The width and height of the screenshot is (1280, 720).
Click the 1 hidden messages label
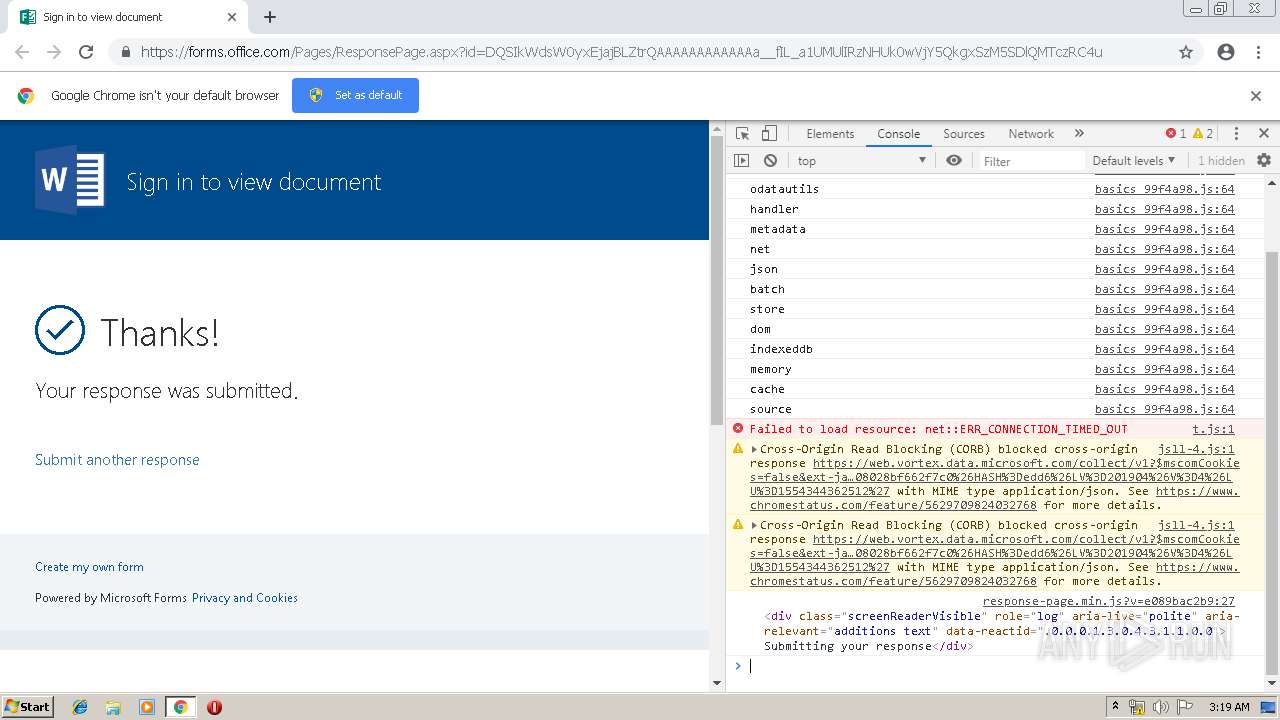point(1221,160)
